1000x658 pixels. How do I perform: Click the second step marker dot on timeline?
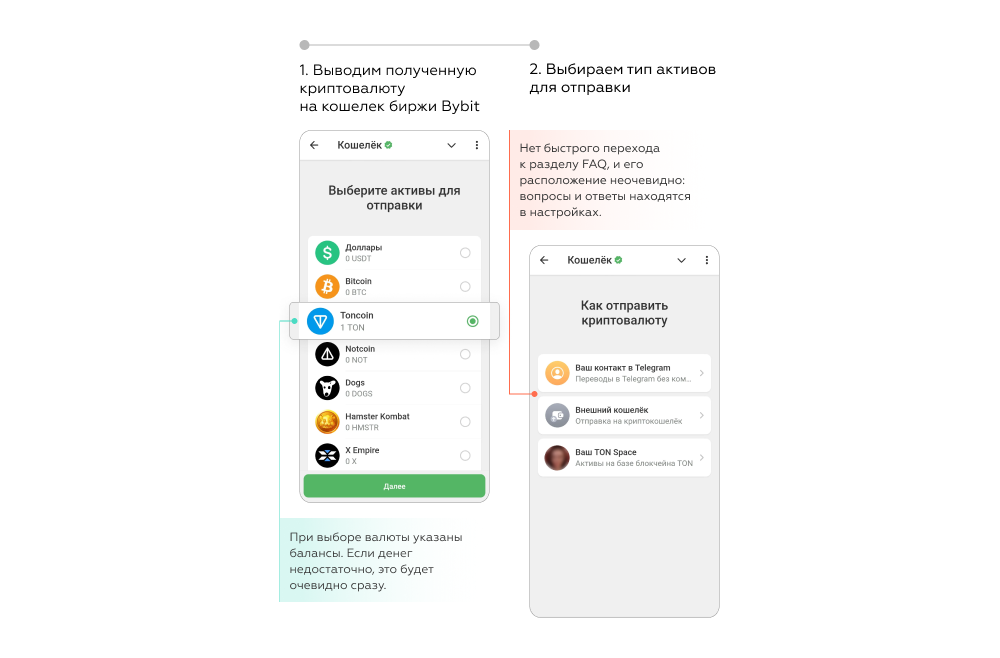point(534,45)
